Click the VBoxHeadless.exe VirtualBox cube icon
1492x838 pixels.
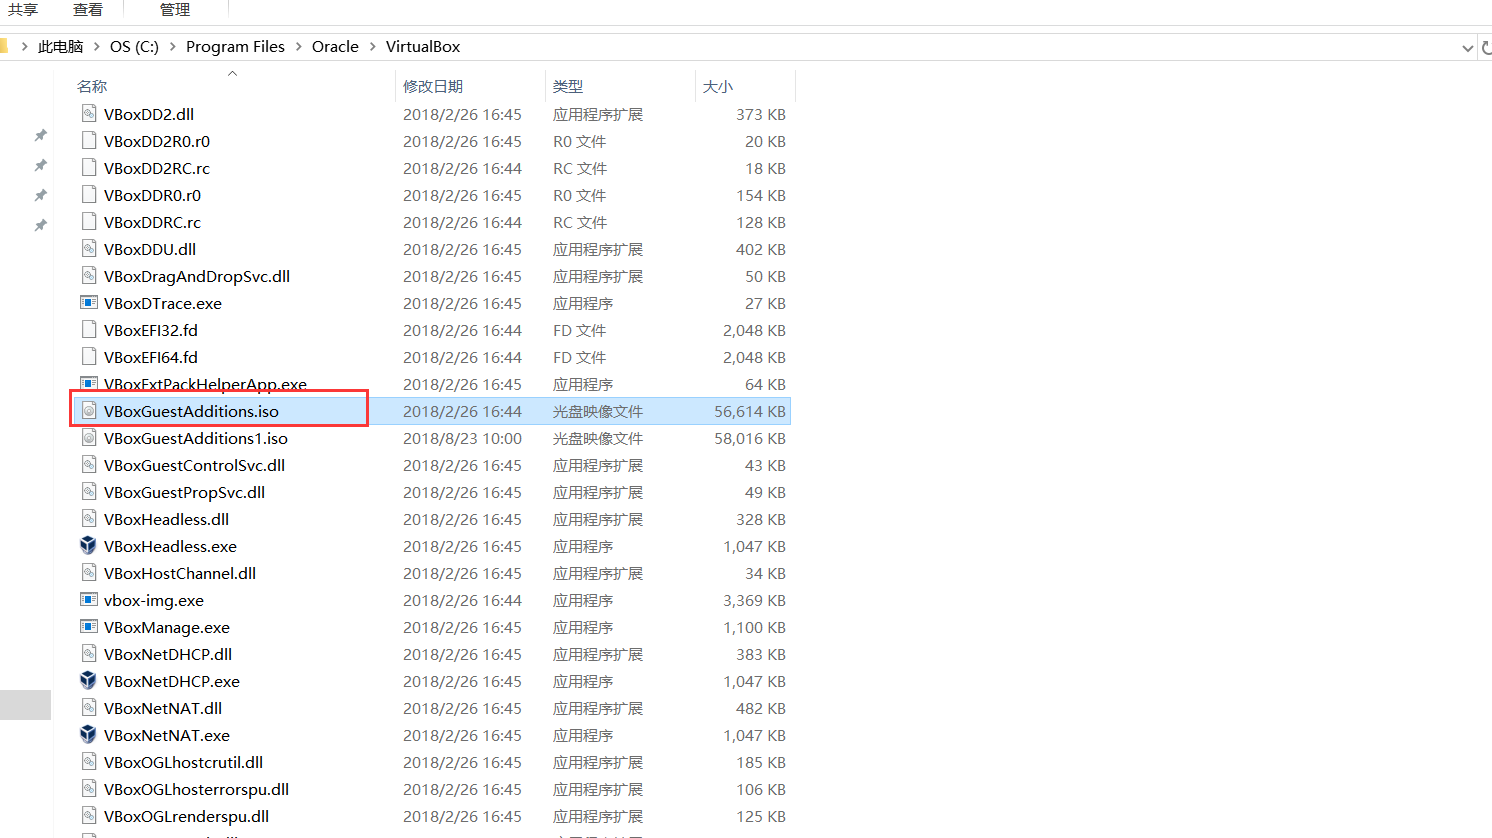[89, 546]
